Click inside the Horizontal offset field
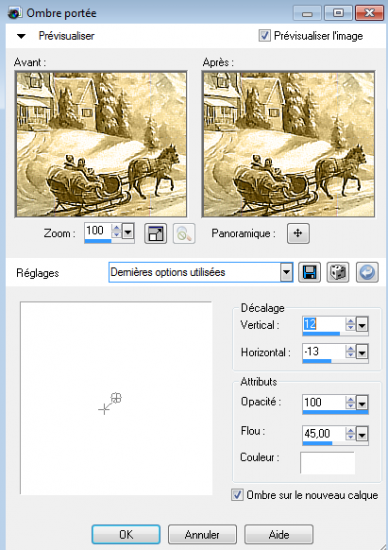Viewport: 388px width, 550px height. click(x=323, y=351)
